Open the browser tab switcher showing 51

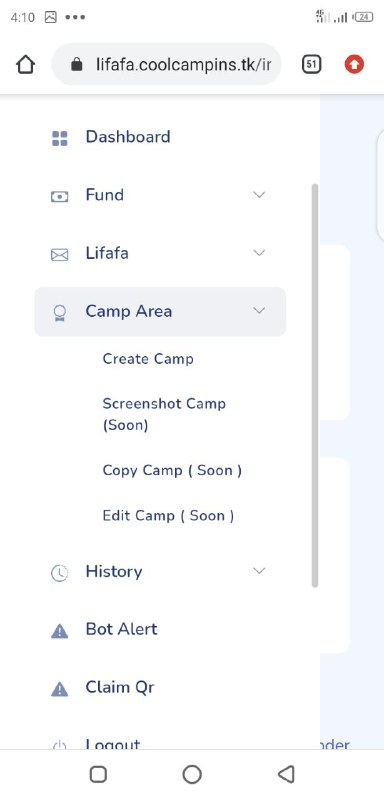pos(312,64)
